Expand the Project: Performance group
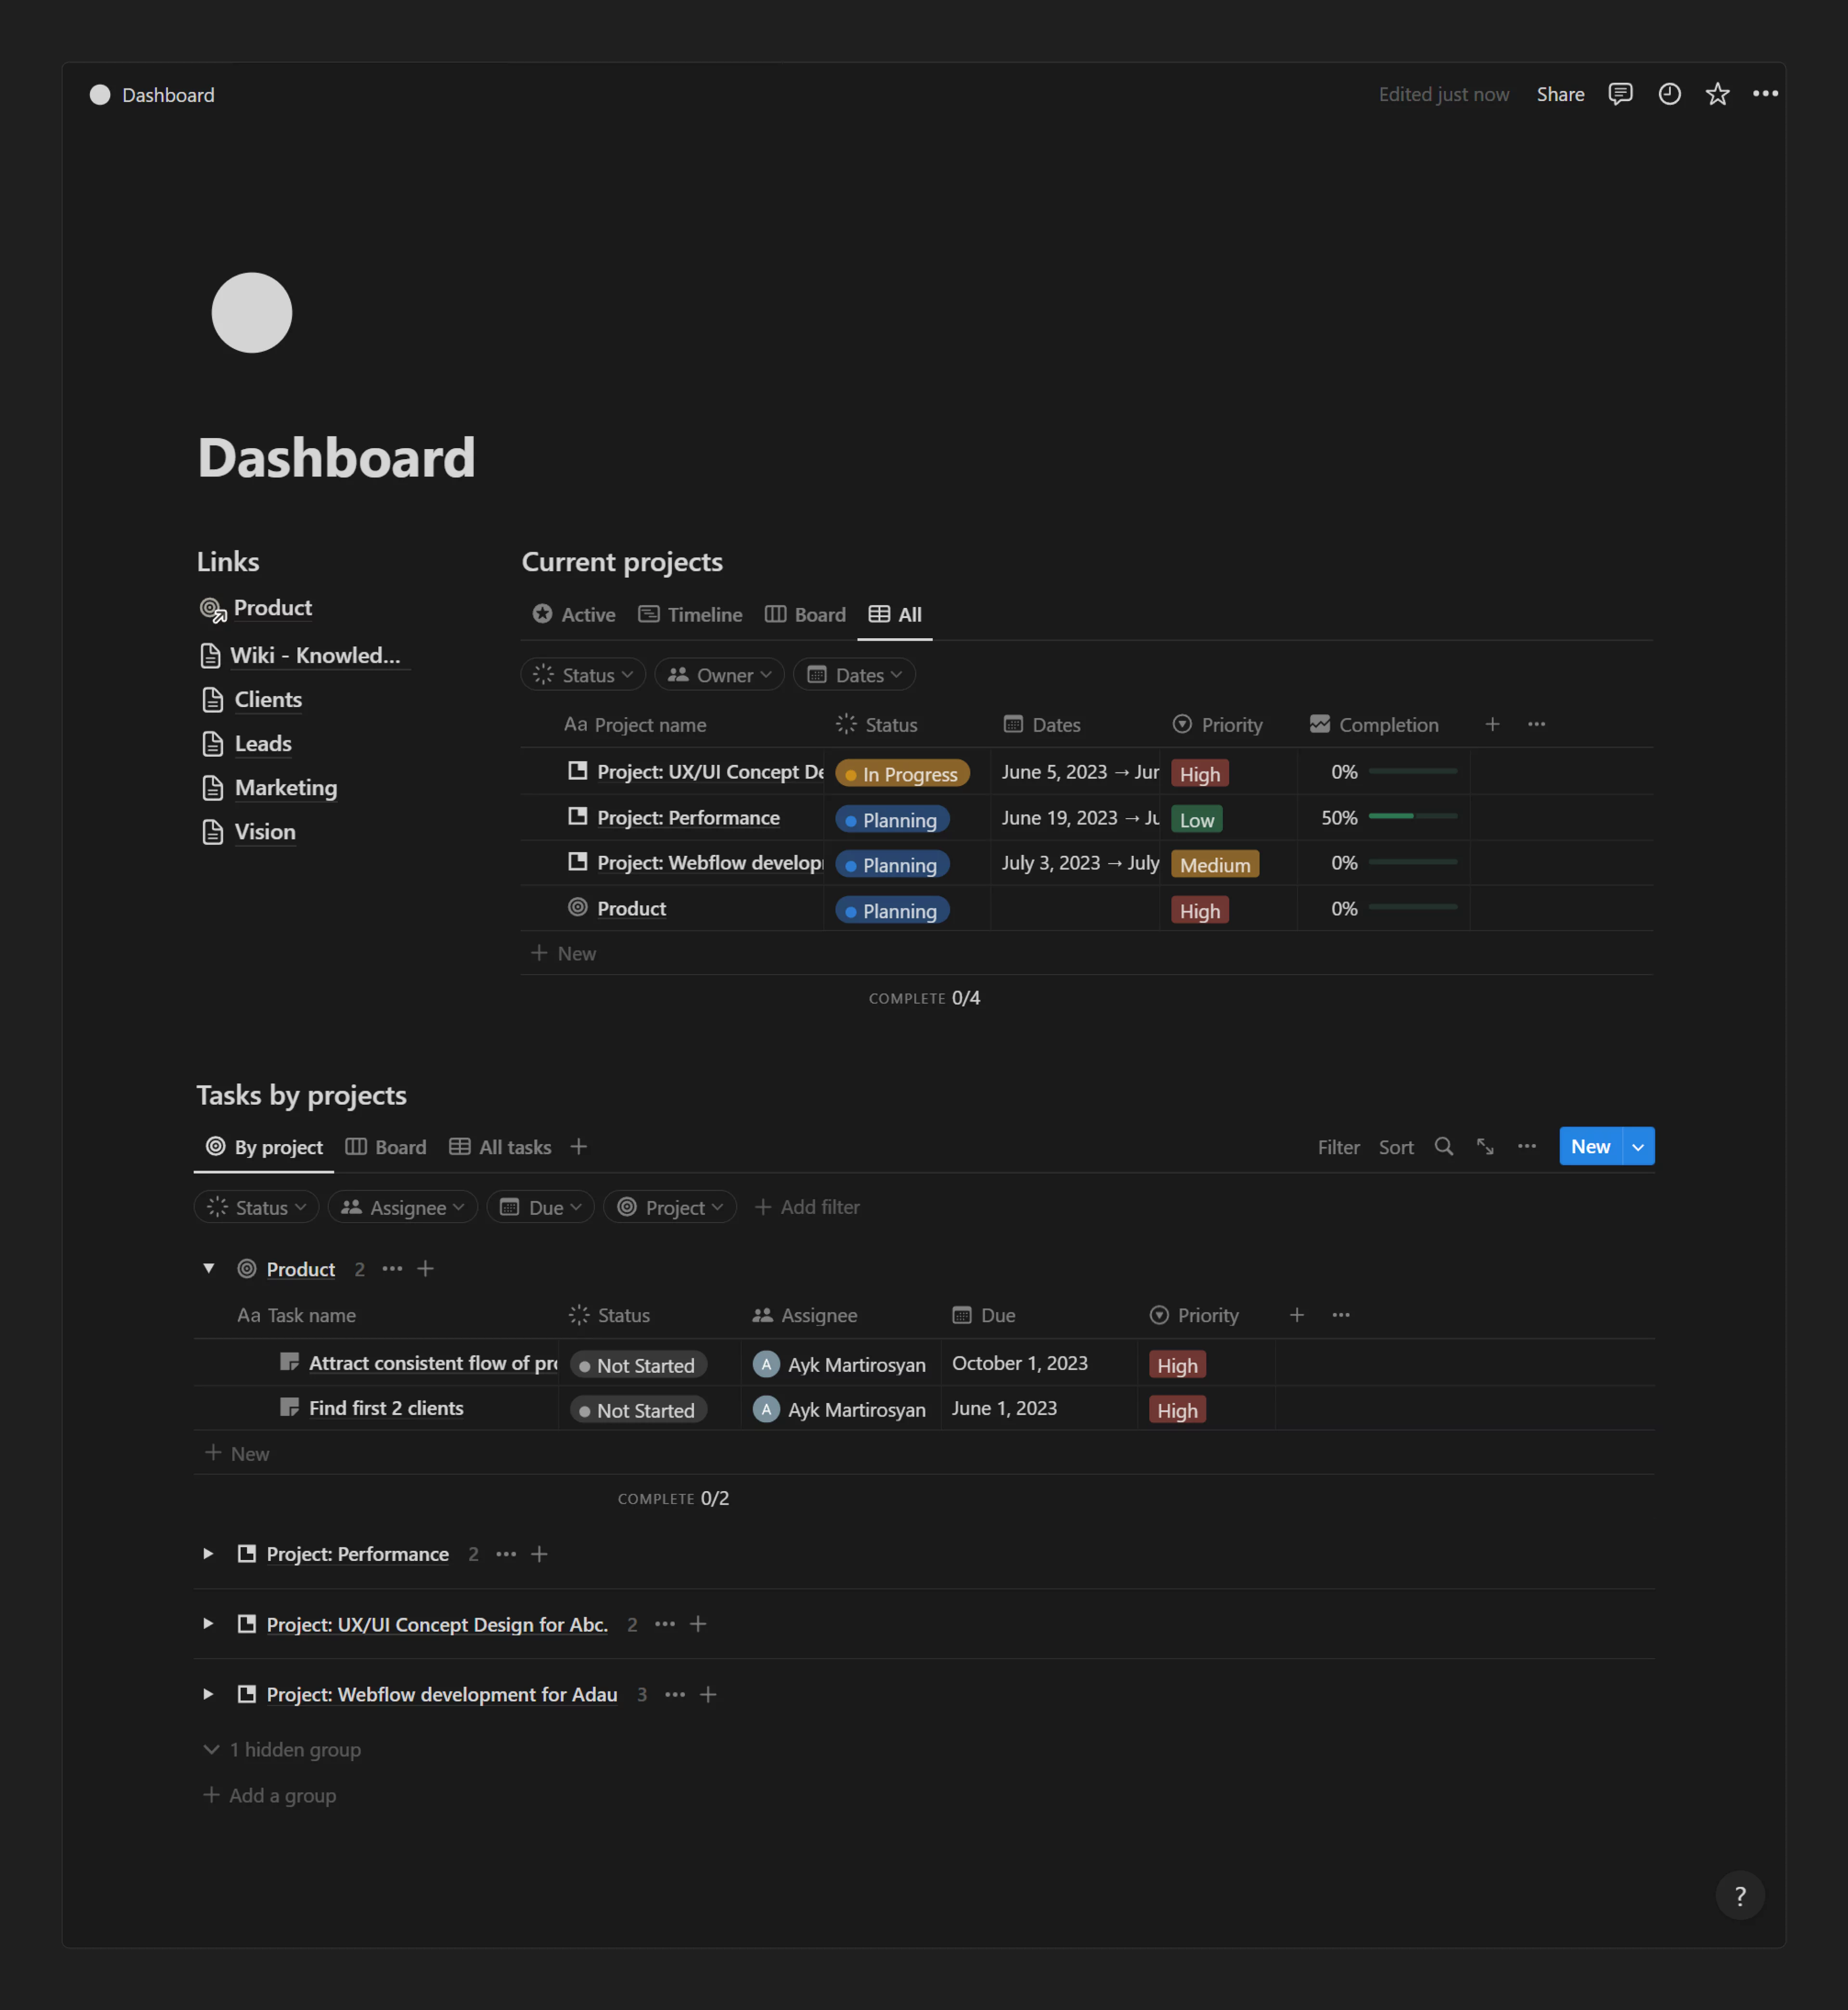Viewport: 1848px width, 2010px height. (207, 1554)
